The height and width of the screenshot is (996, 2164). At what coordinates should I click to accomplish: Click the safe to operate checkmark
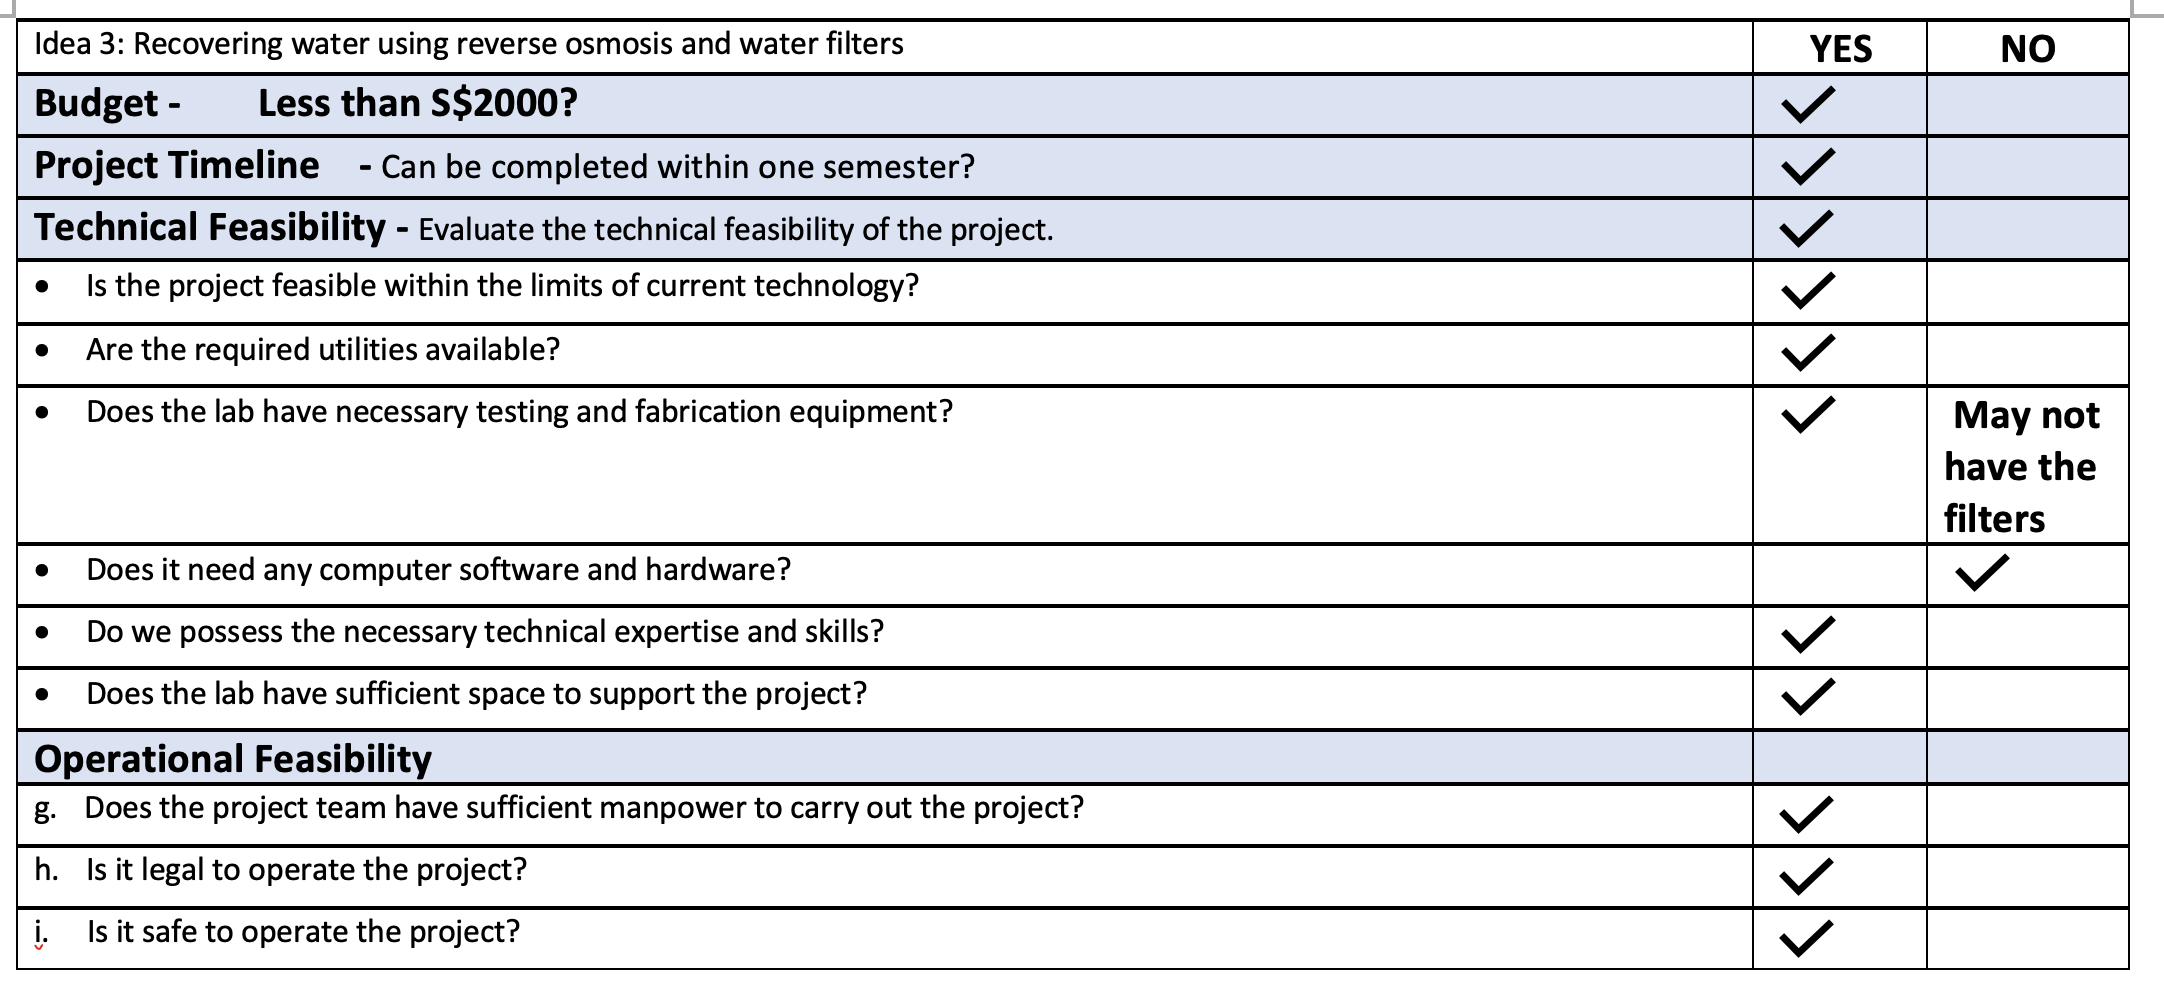point(1807,938)
